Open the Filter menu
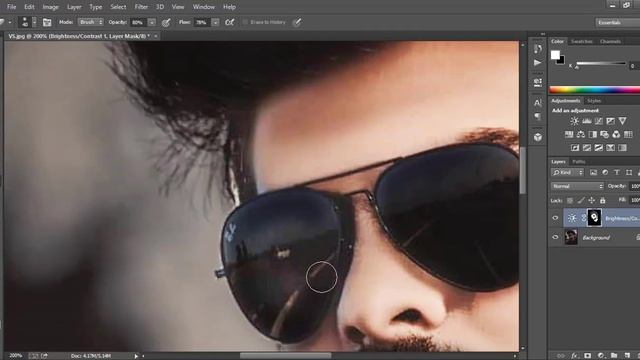 (x=141, y=7)
